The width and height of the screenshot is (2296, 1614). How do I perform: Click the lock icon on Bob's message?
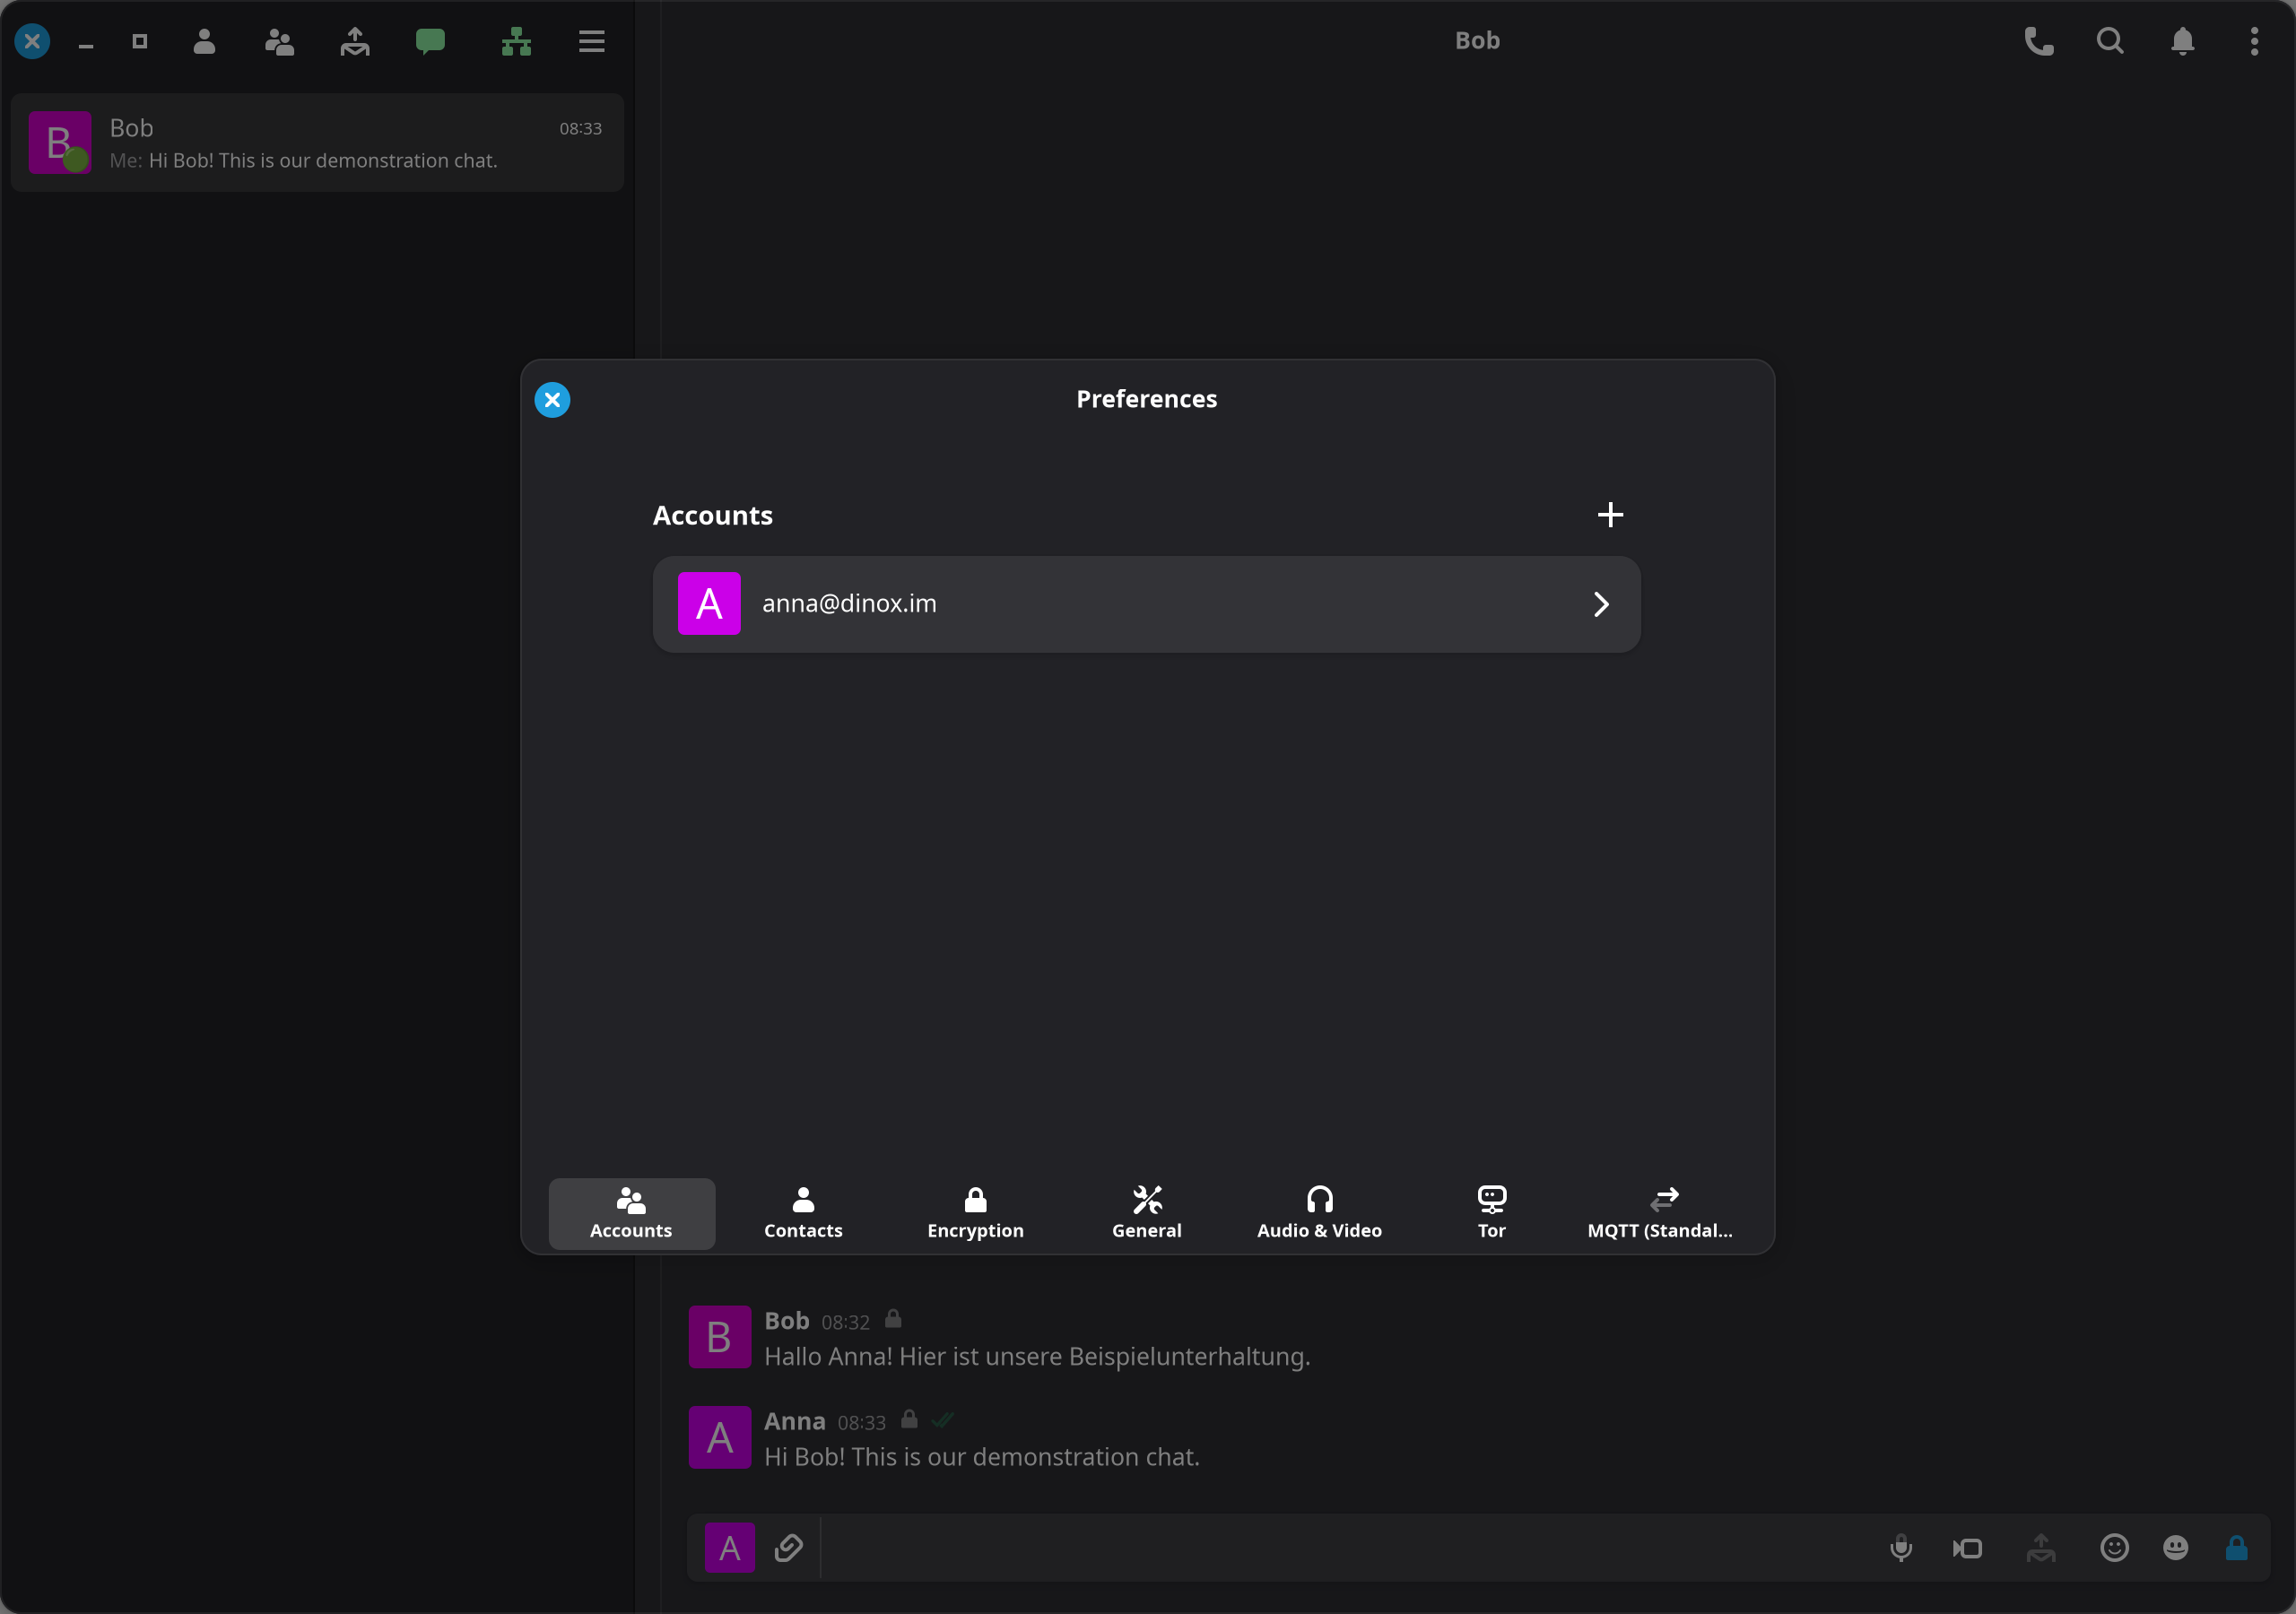(894, 1320)
